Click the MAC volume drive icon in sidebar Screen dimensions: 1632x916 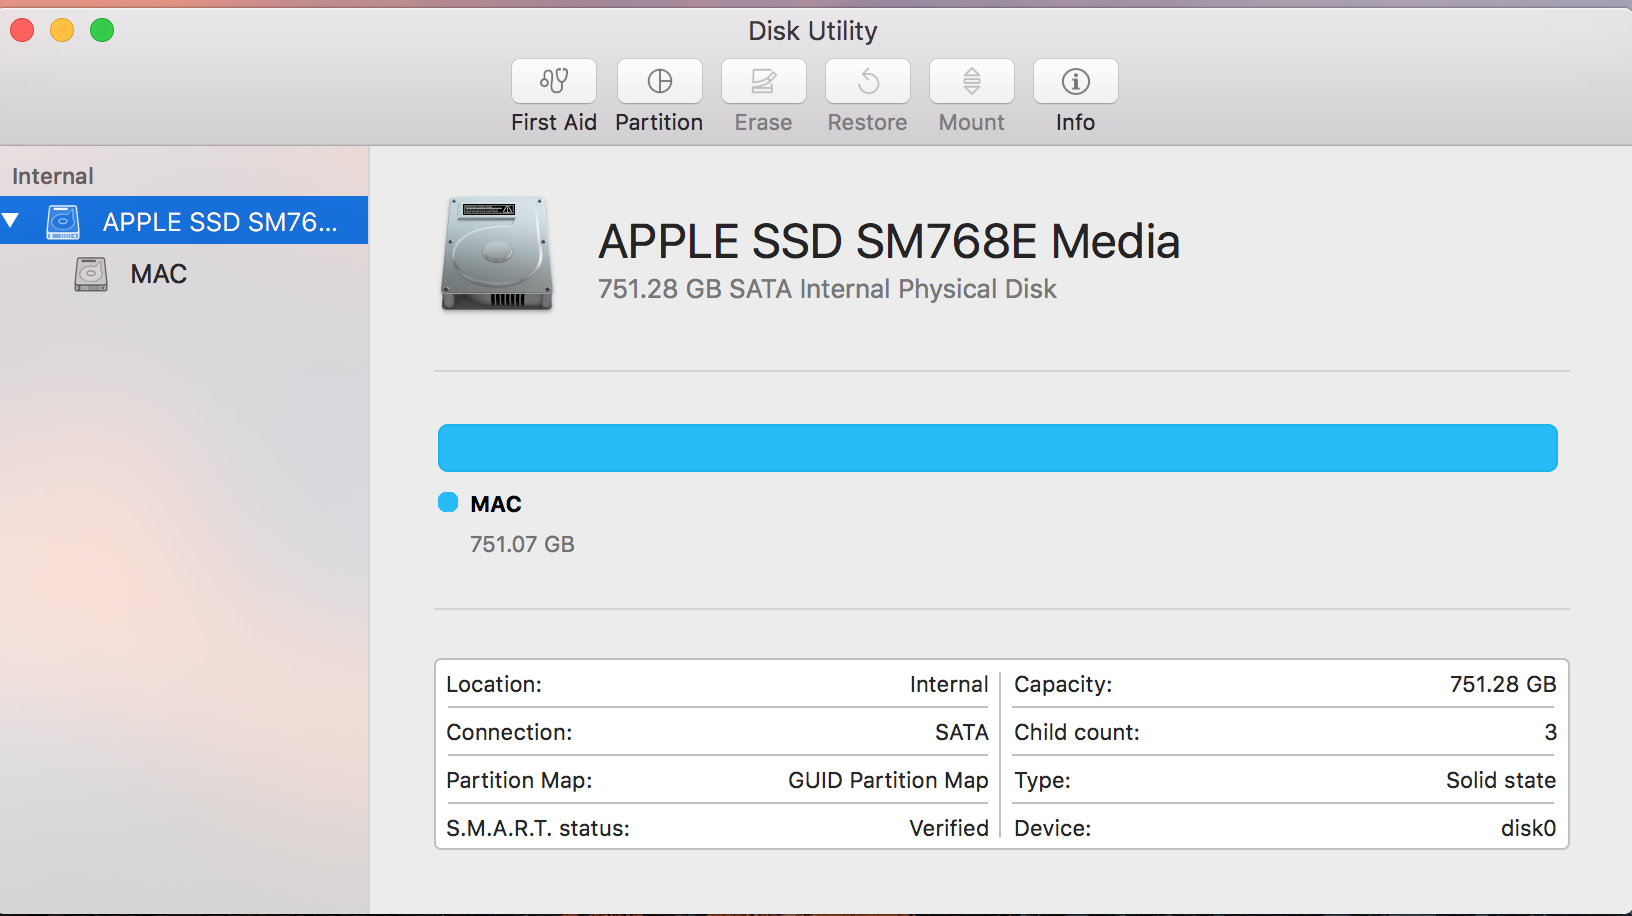coord(91,274)
